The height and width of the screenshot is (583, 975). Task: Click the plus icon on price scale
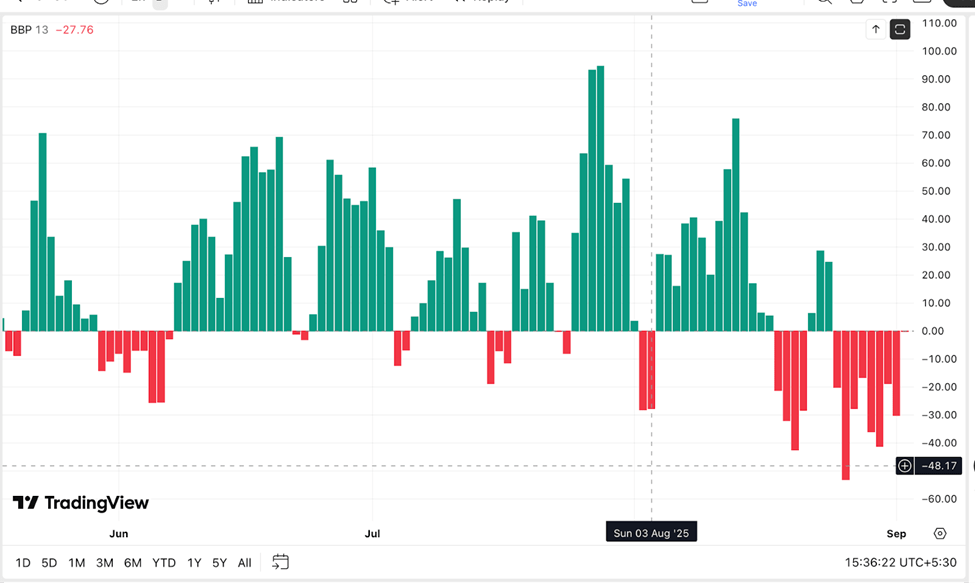[x=904, y=466]
